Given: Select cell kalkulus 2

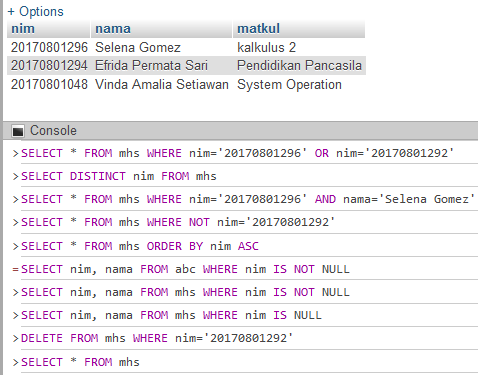Looking at the screenshot, I should [x=266, y=47].
